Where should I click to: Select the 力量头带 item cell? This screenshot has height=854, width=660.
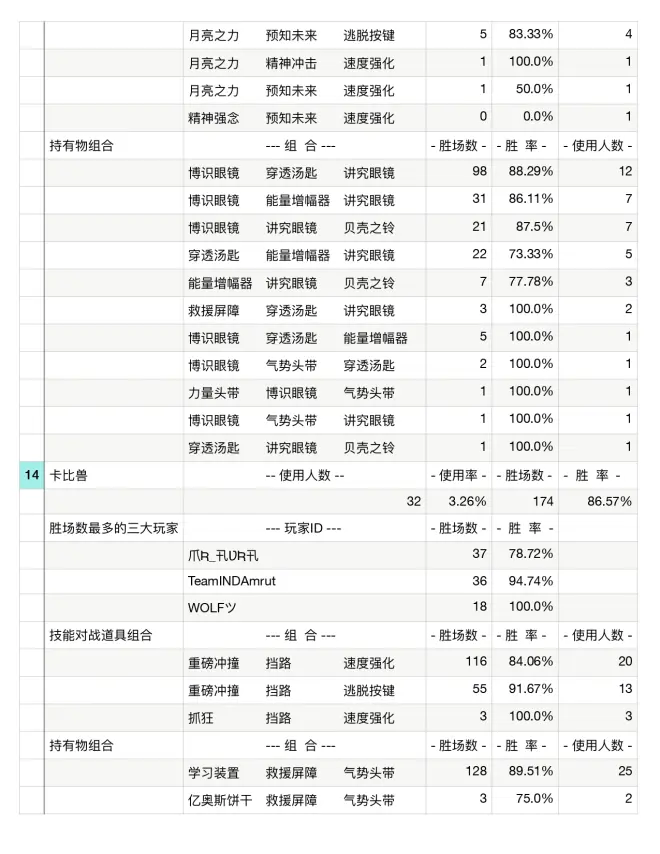click(x=213, y=392)
